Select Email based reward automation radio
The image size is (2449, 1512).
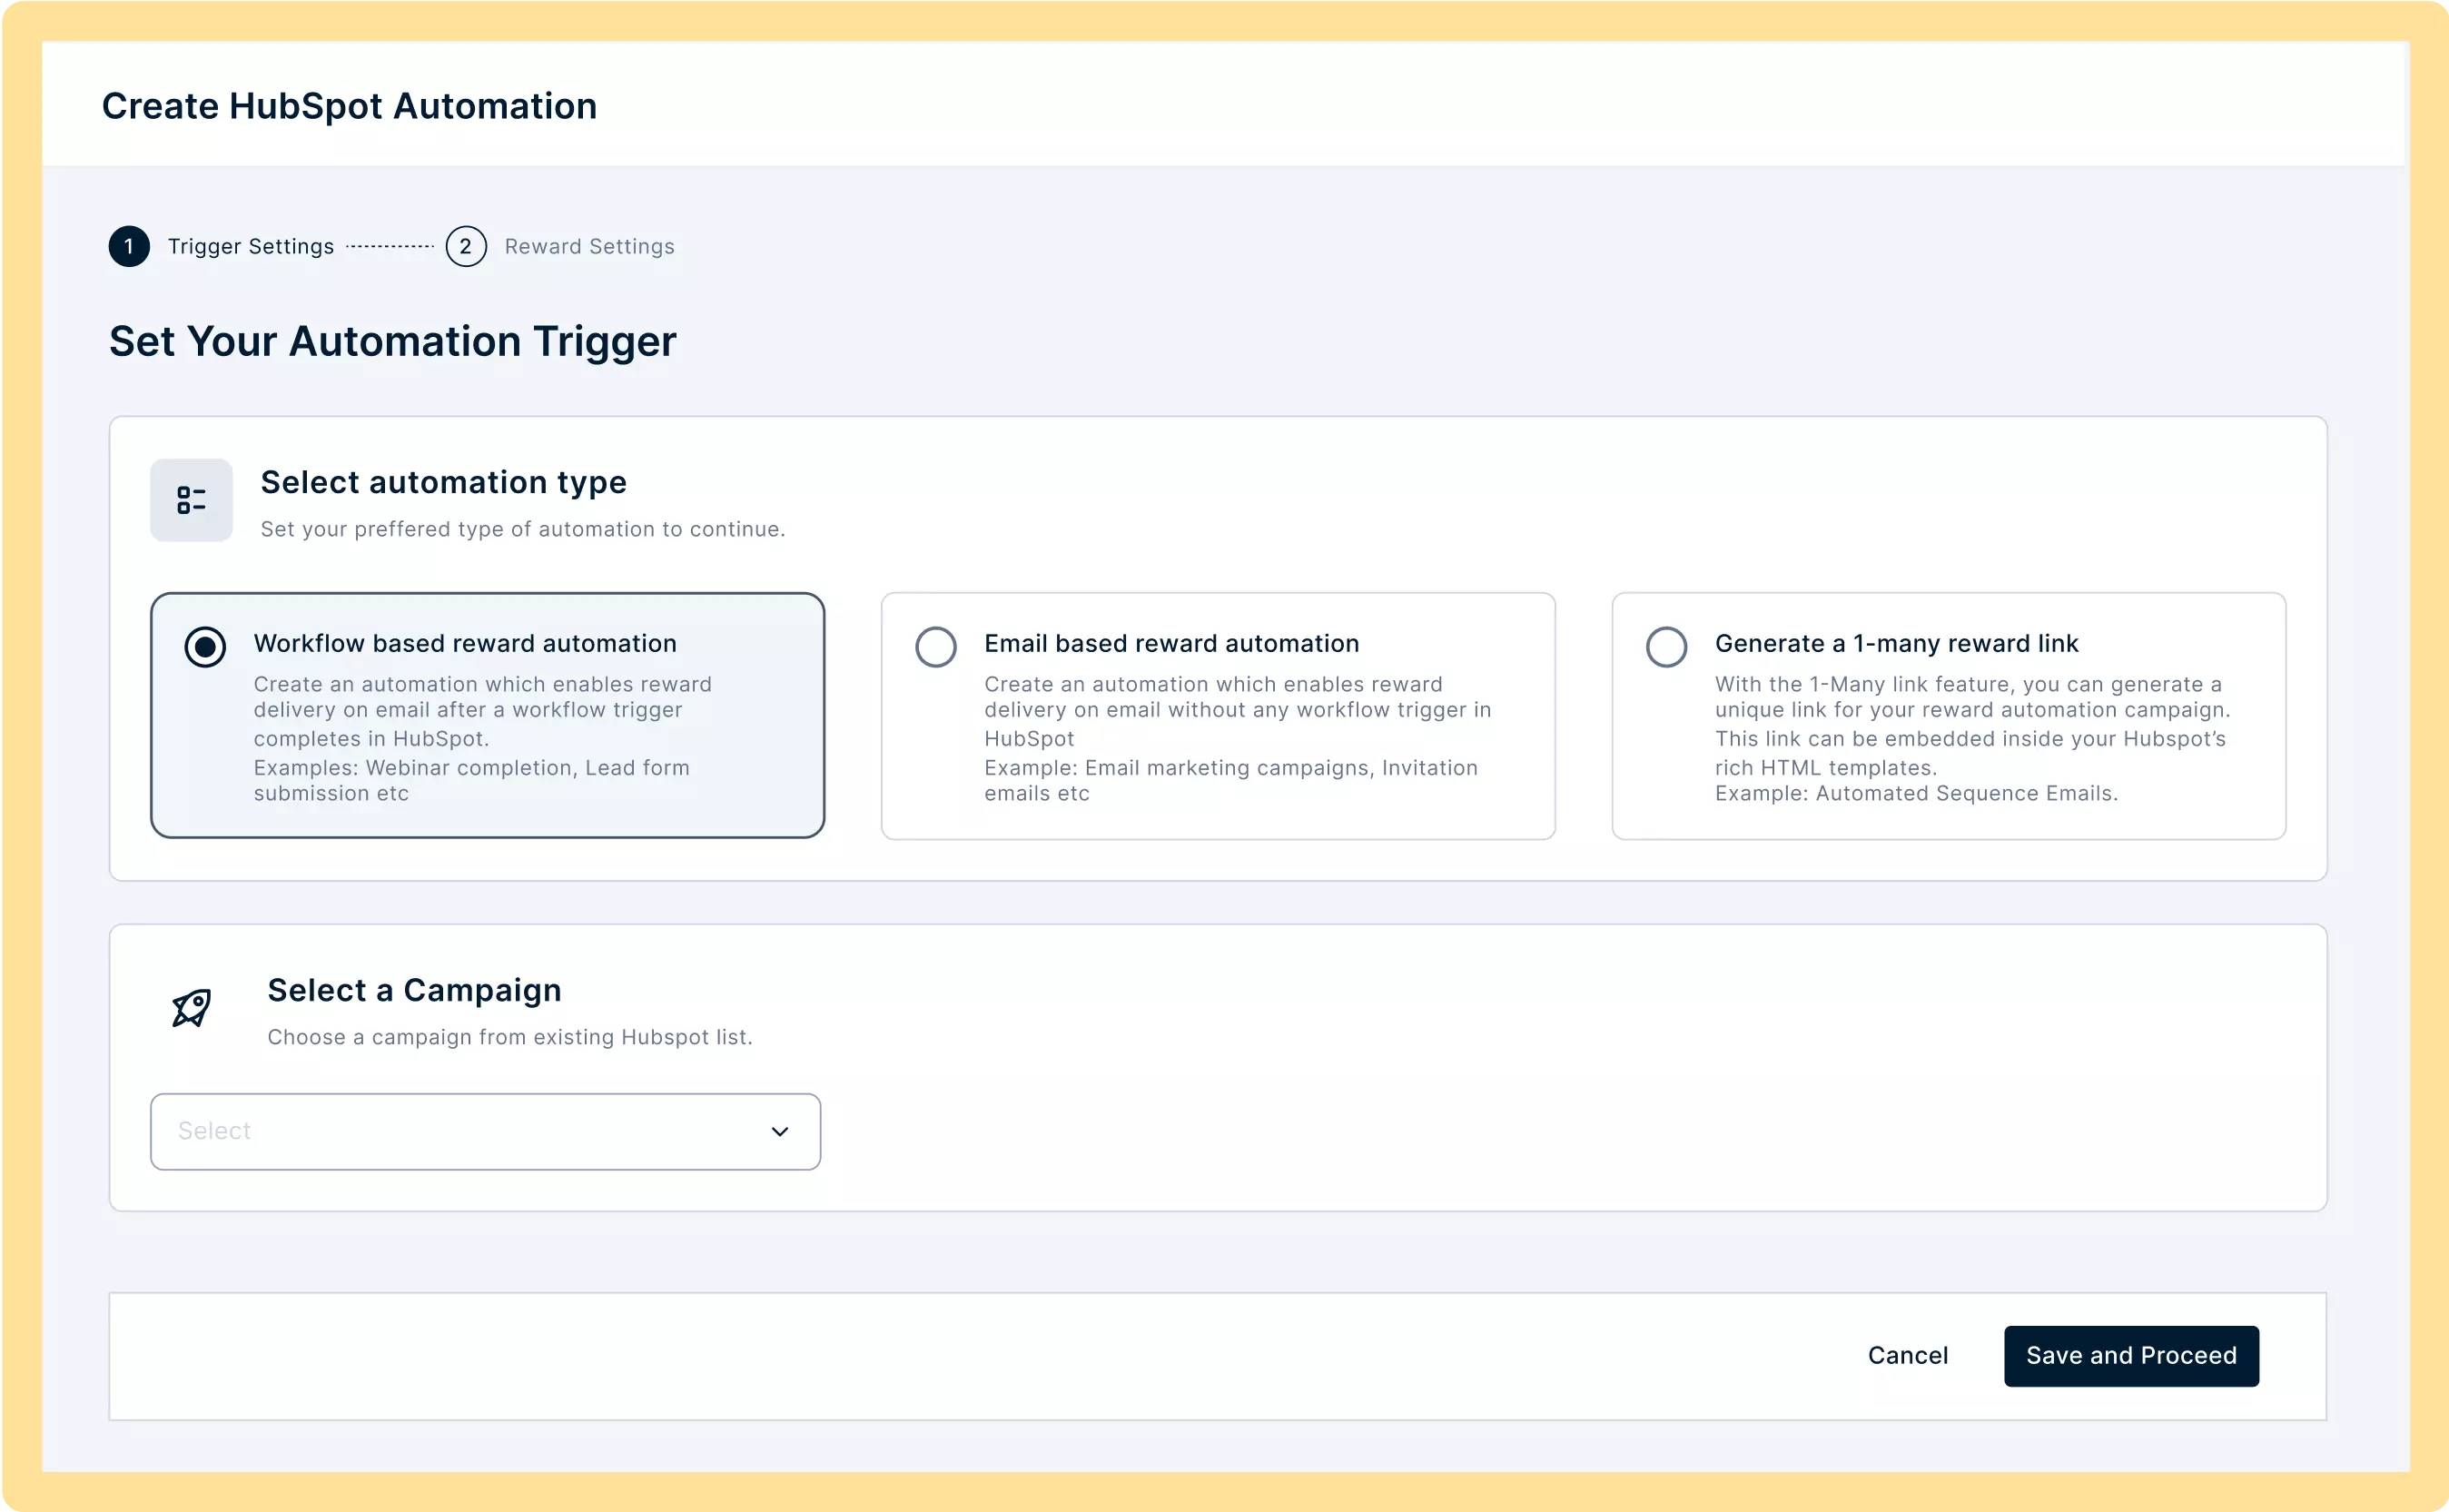[x=935, y=647]
